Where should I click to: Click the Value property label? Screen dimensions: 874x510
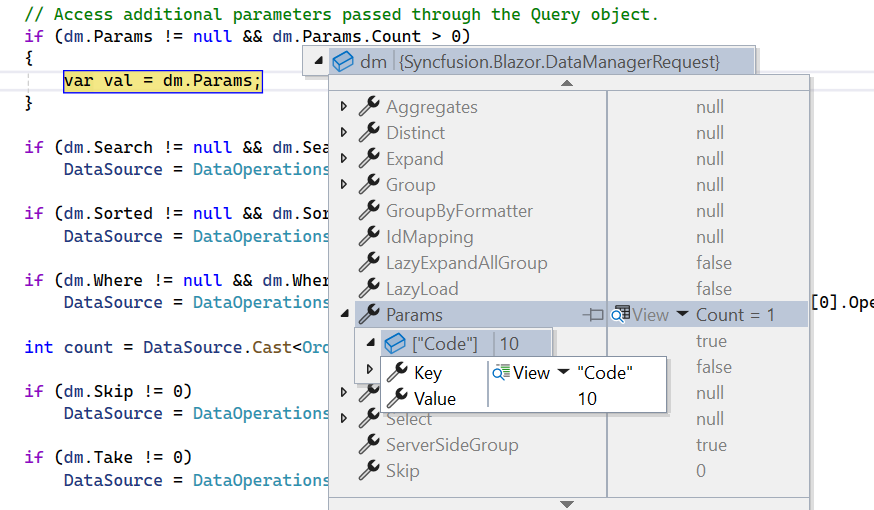(435, 399)
